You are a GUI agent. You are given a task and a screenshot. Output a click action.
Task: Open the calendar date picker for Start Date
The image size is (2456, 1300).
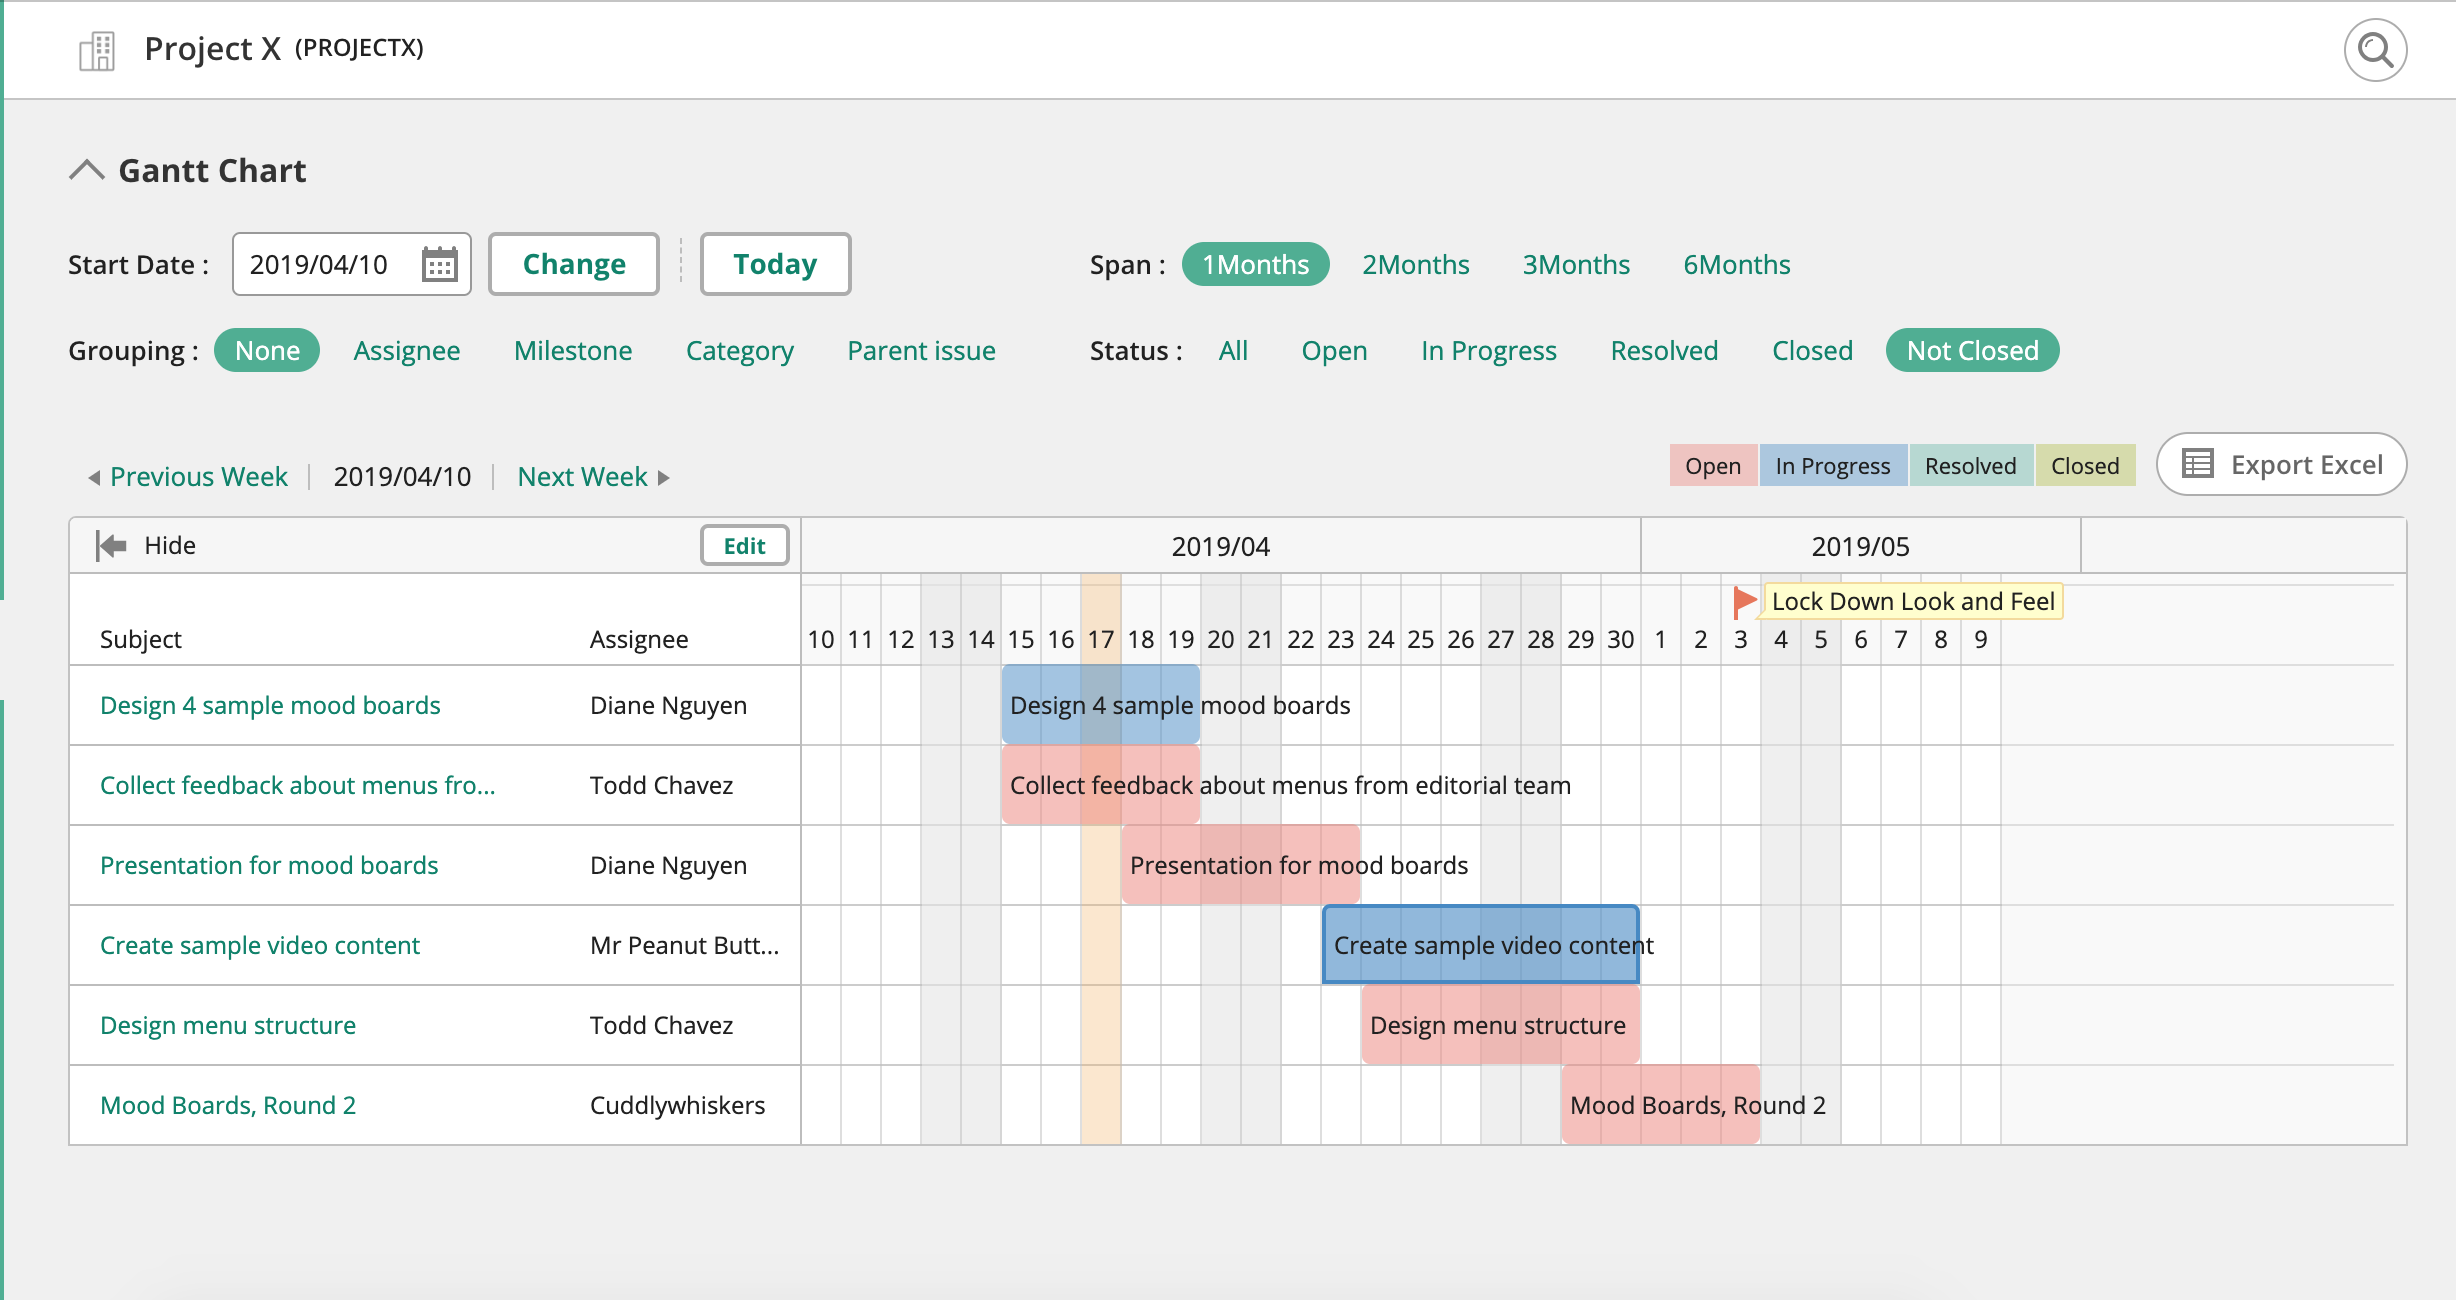441,263
